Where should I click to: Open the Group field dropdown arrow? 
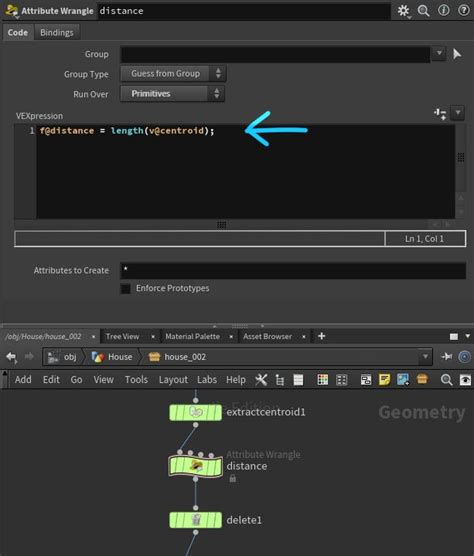coord(439,54)
